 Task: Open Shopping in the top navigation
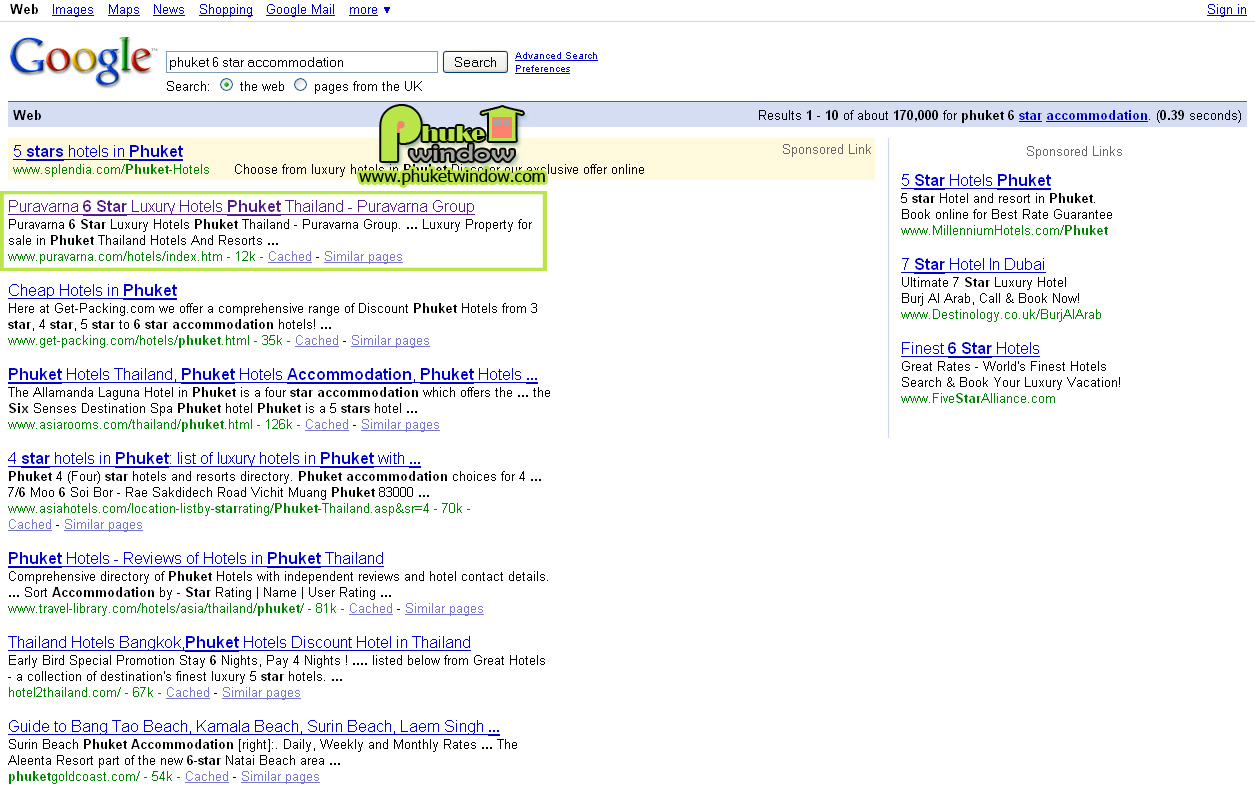tap(226, 10)
